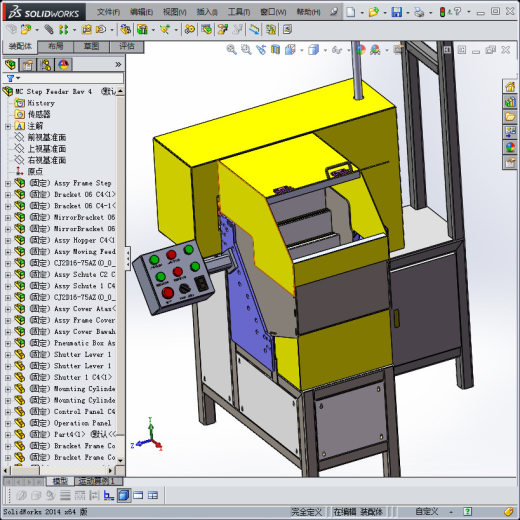
Task: Open the Appearances color ball in task pane
Action: (510, 147)
